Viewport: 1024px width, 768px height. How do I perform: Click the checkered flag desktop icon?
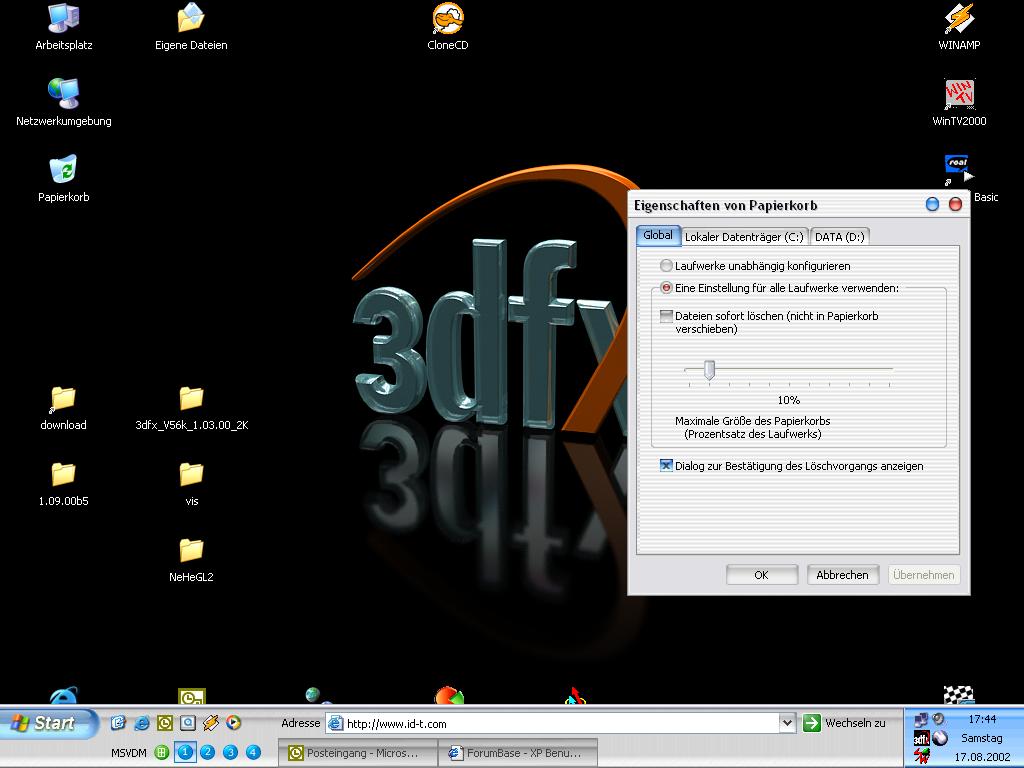coord(959,695)
